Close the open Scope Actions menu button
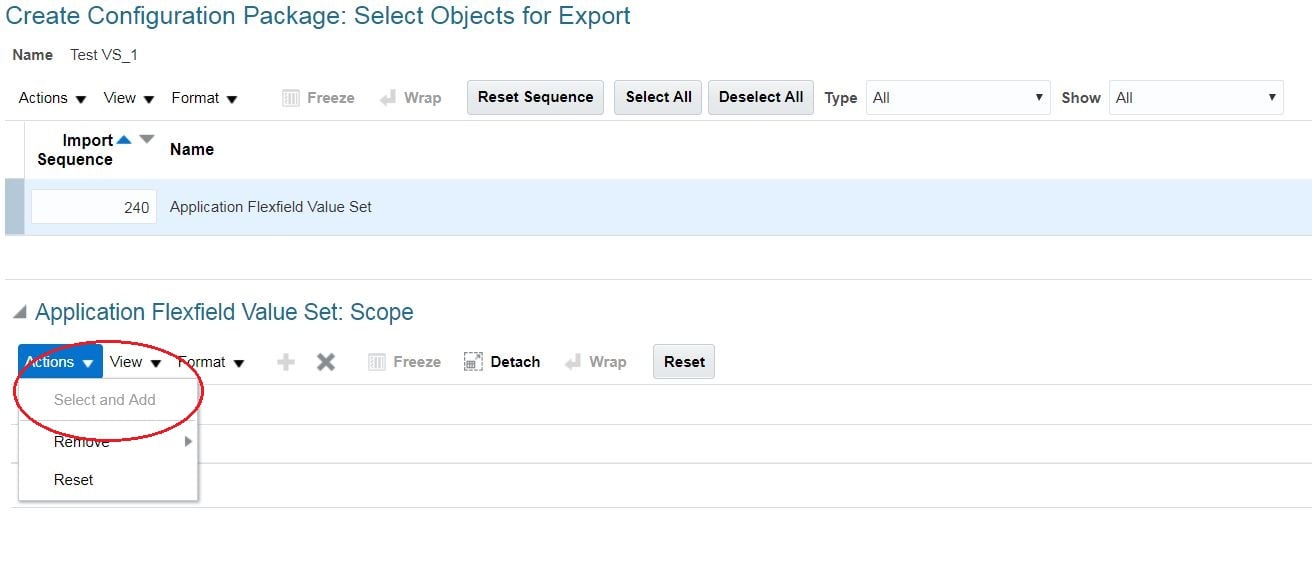Image resolution: width=1312 pixels, height=563 pixels. 60,361
